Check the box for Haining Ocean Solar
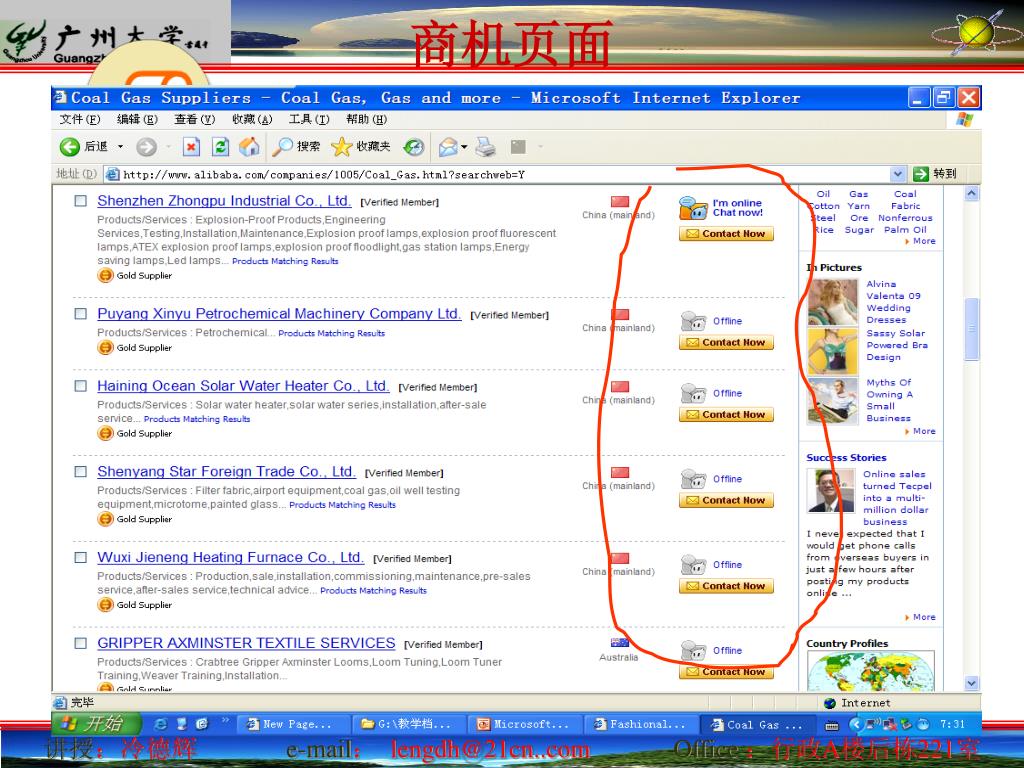 pos(80,386)
